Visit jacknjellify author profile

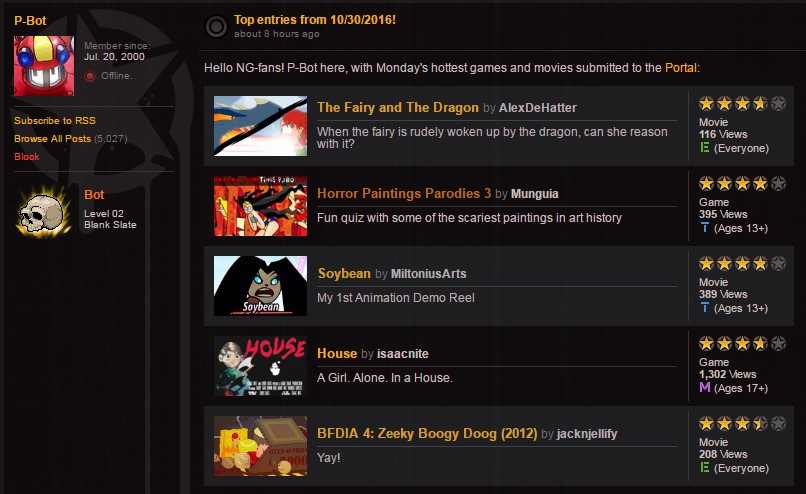(x=587, y=434)
